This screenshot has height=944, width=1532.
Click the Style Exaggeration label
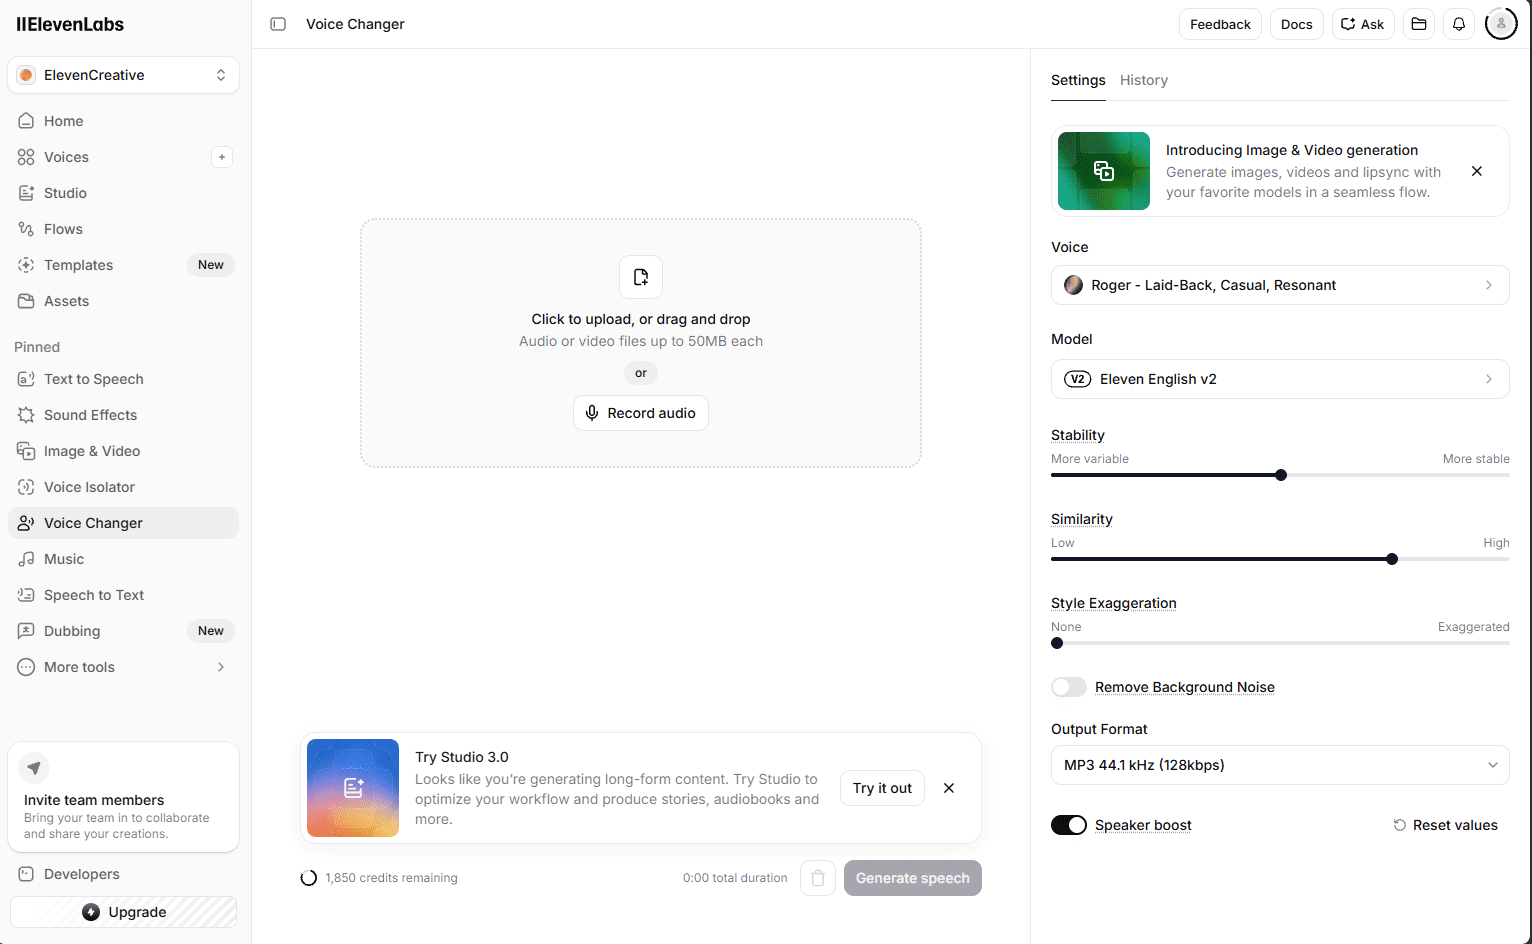pyautogui.click(x=1114, y=603)
